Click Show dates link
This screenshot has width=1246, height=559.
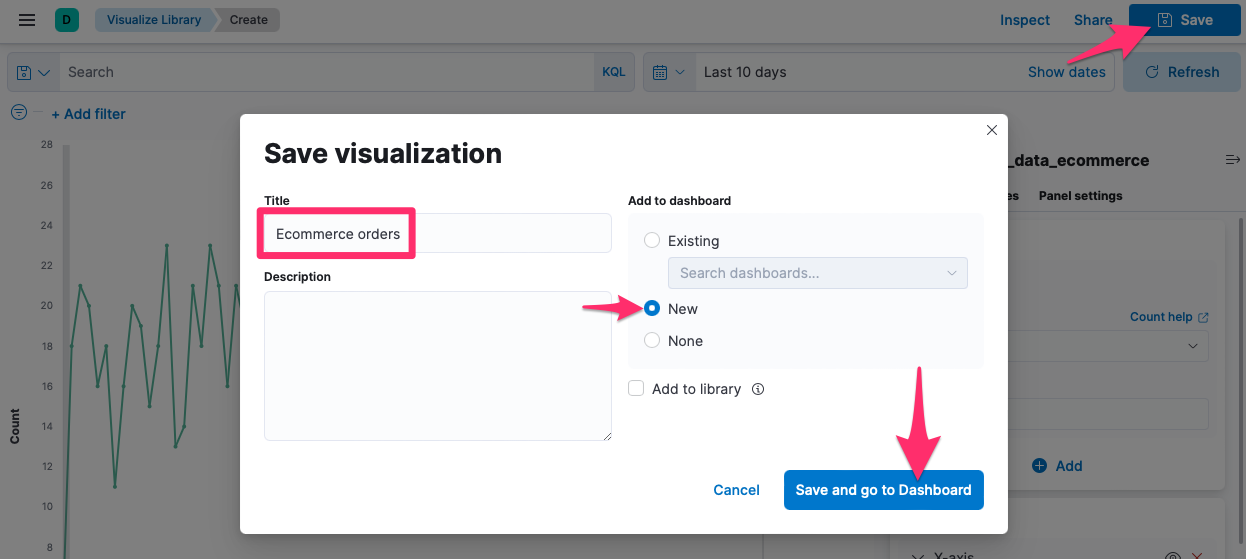click(1067, 72)
